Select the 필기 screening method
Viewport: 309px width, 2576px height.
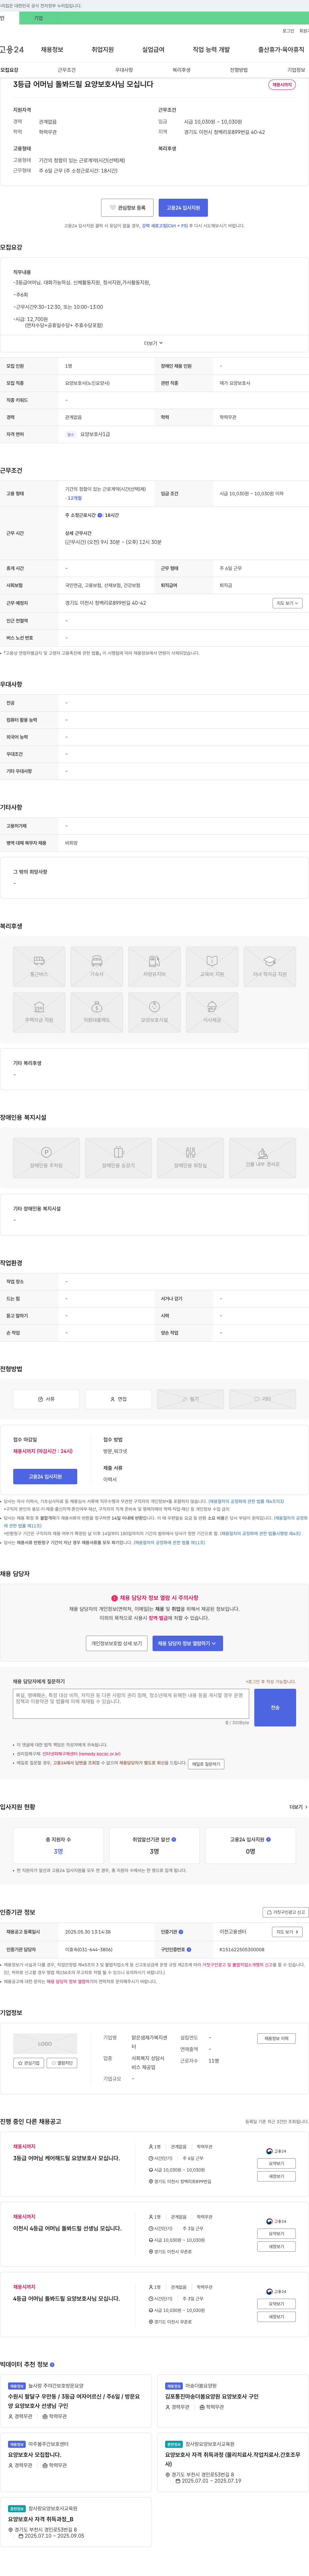[x=190, y=1399]
